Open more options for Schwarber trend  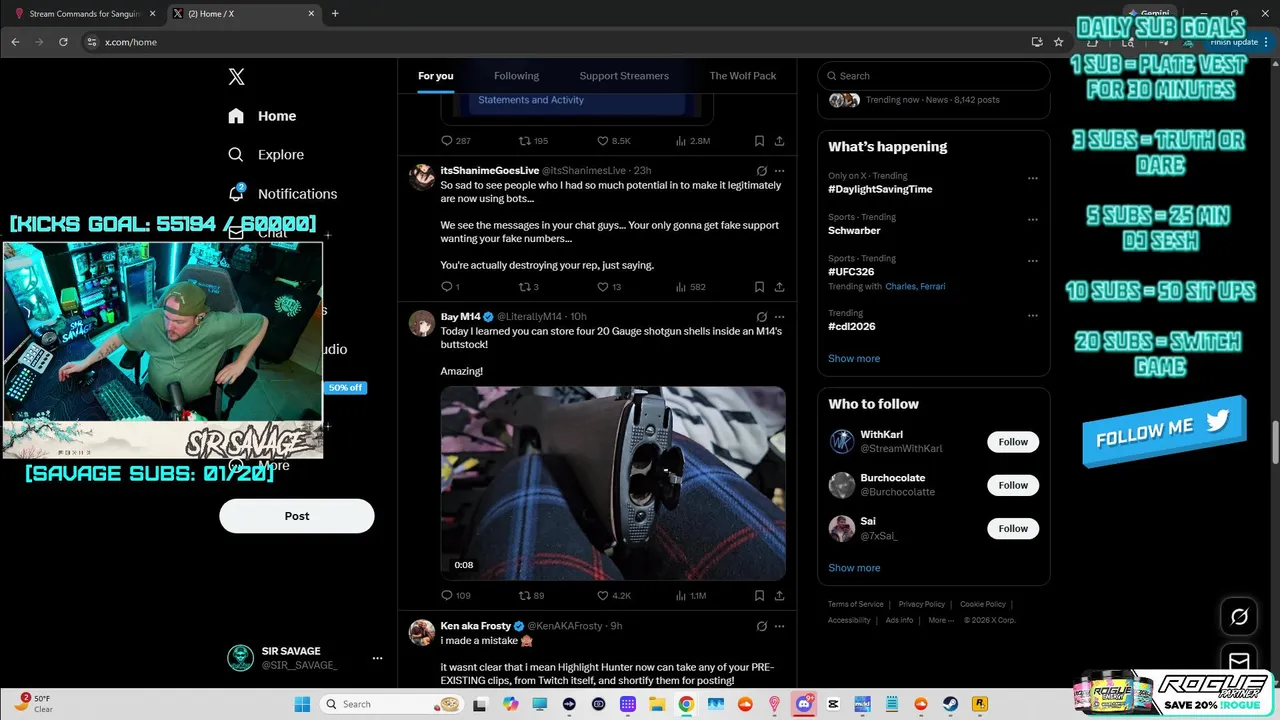(1033, 220)
